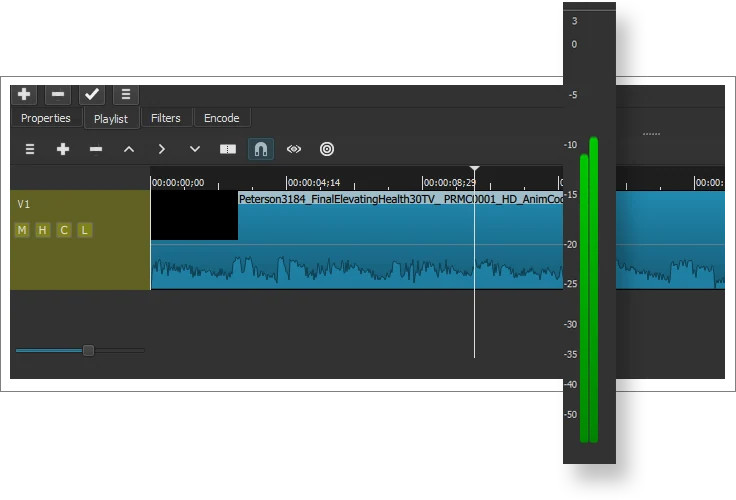Mute track V1 with the M button
Image resolution: width=736 pixels, height=500 pixels.
[22, 230]
